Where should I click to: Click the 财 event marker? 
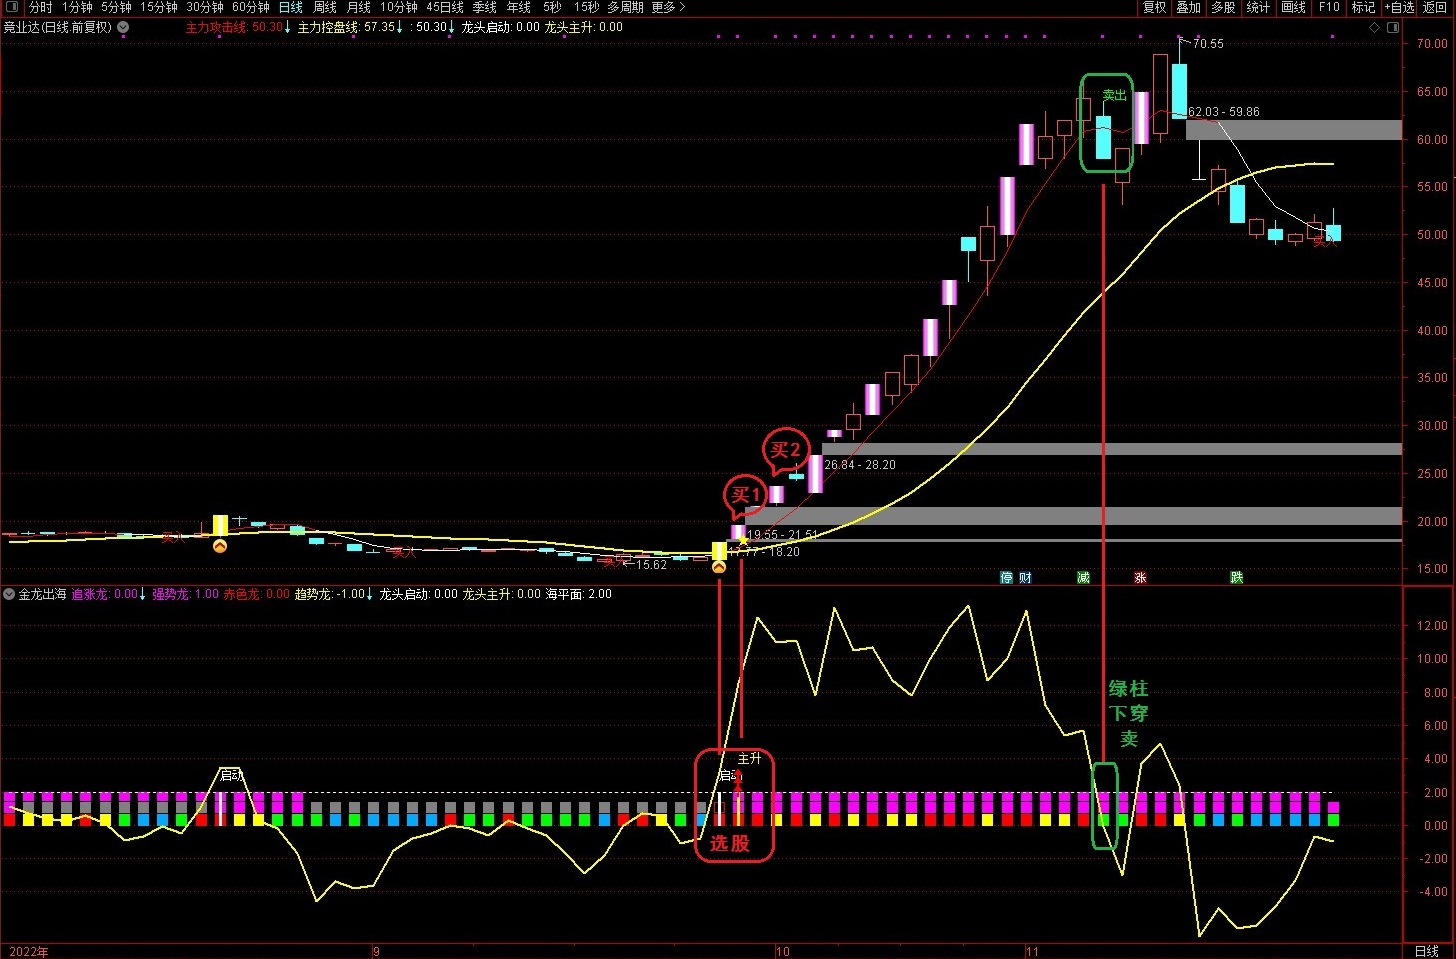[x=1025, y=578]
